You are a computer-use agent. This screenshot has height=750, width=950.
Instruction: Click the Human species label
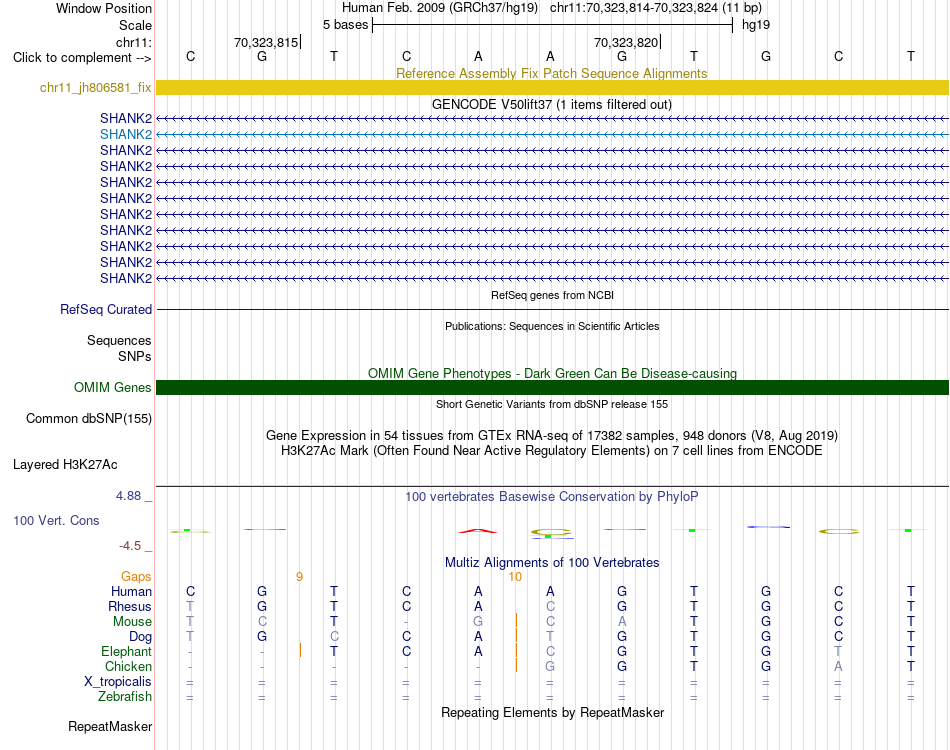[131, 591]
